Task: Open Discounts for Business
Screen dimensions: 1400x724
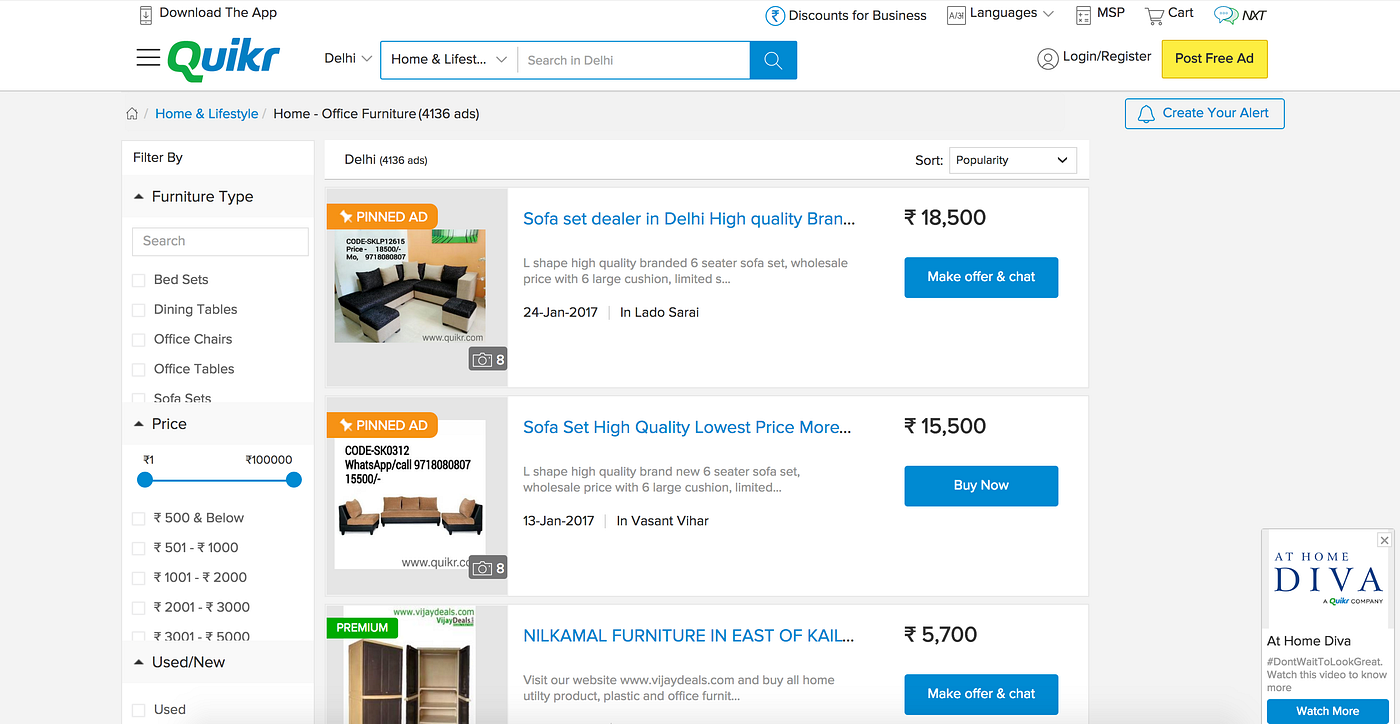Action: pos(857,15)
